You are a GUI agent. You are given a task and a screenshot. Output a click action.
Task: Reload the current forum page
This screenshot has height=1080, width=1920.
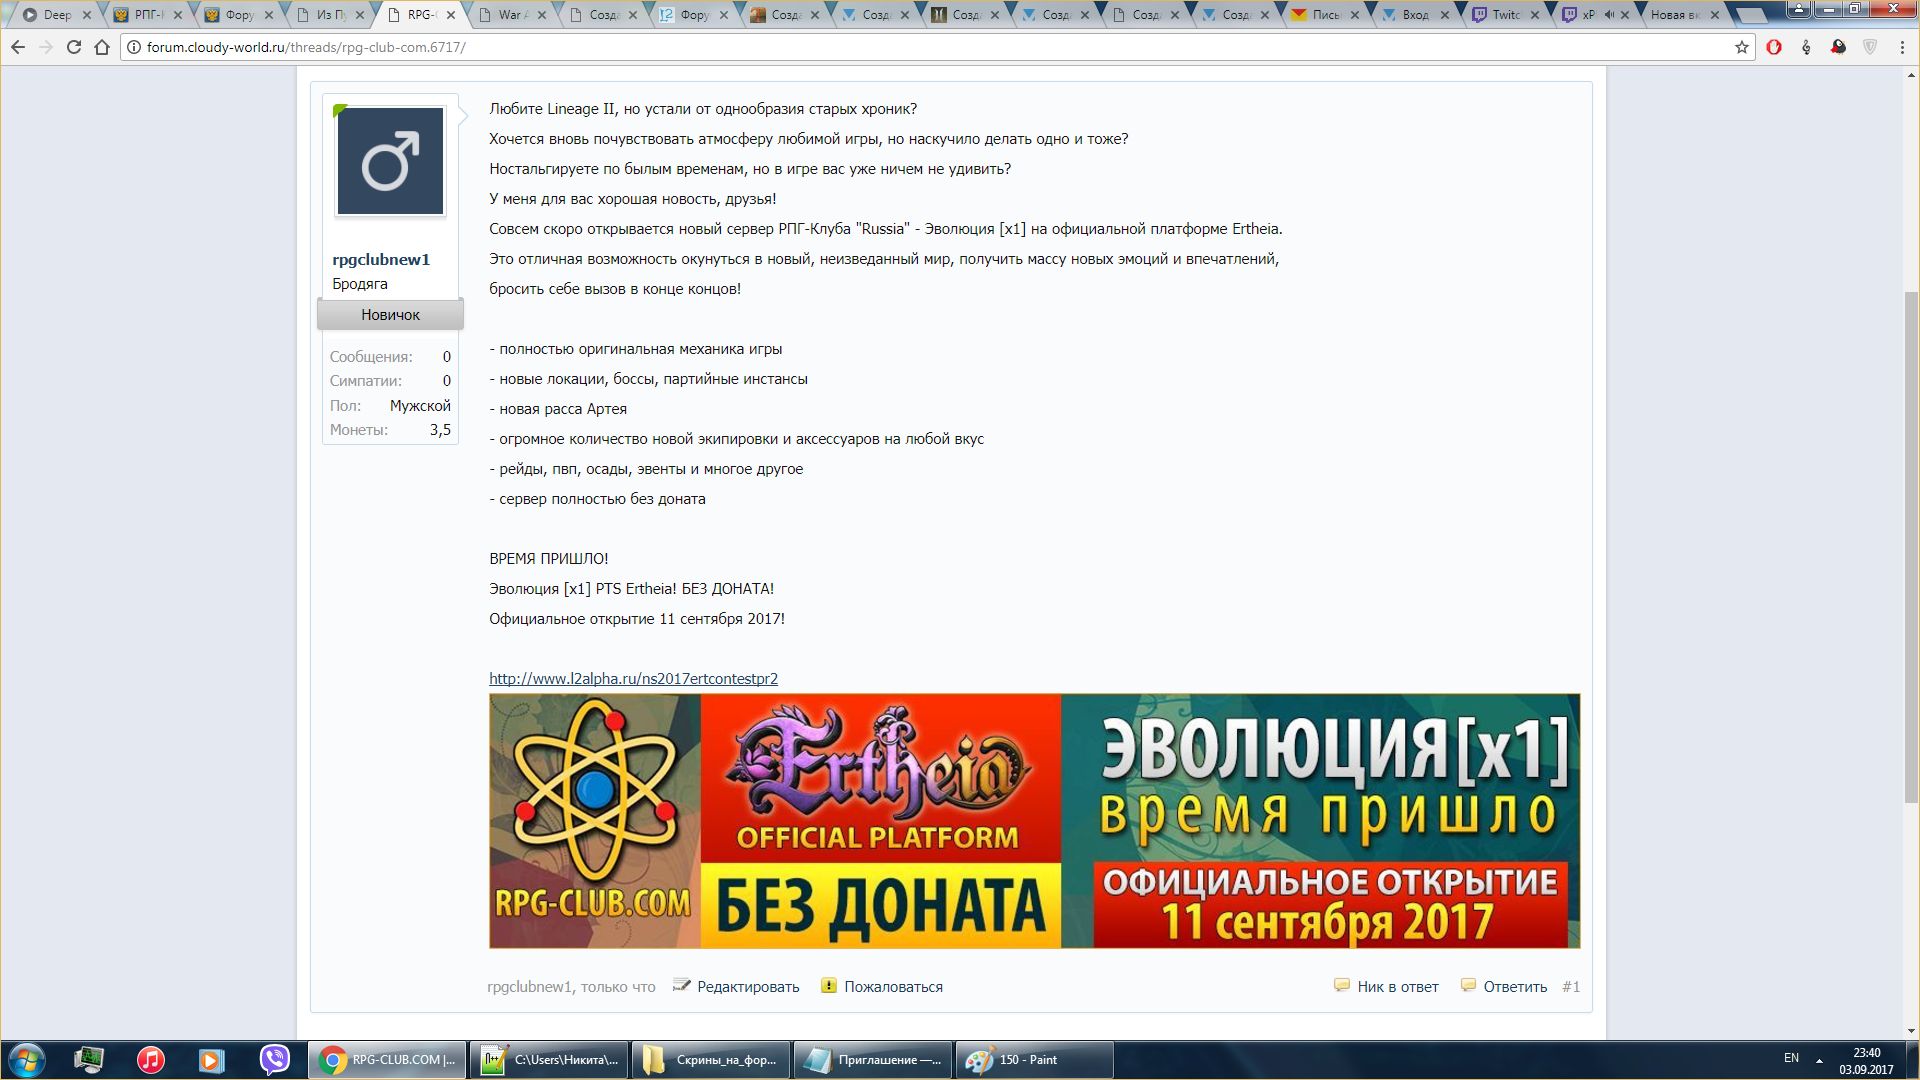(x=74, y=47)
